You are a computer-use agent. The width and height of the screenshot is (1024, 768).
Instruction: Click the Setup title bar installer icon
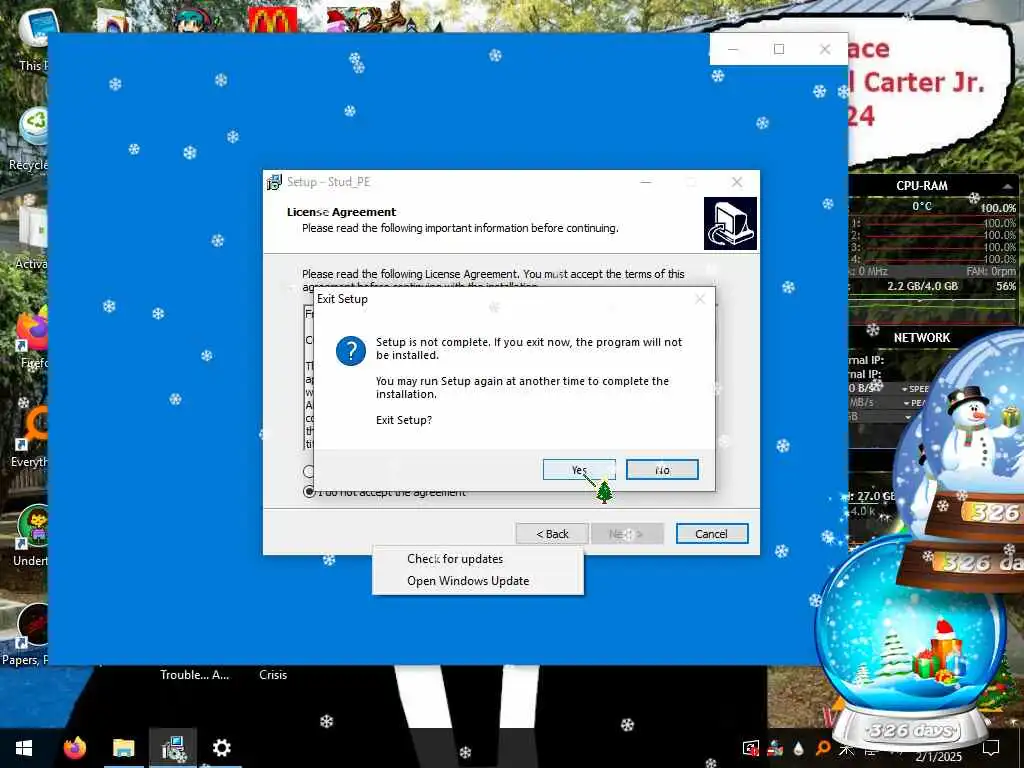click(x=274, y=182)
